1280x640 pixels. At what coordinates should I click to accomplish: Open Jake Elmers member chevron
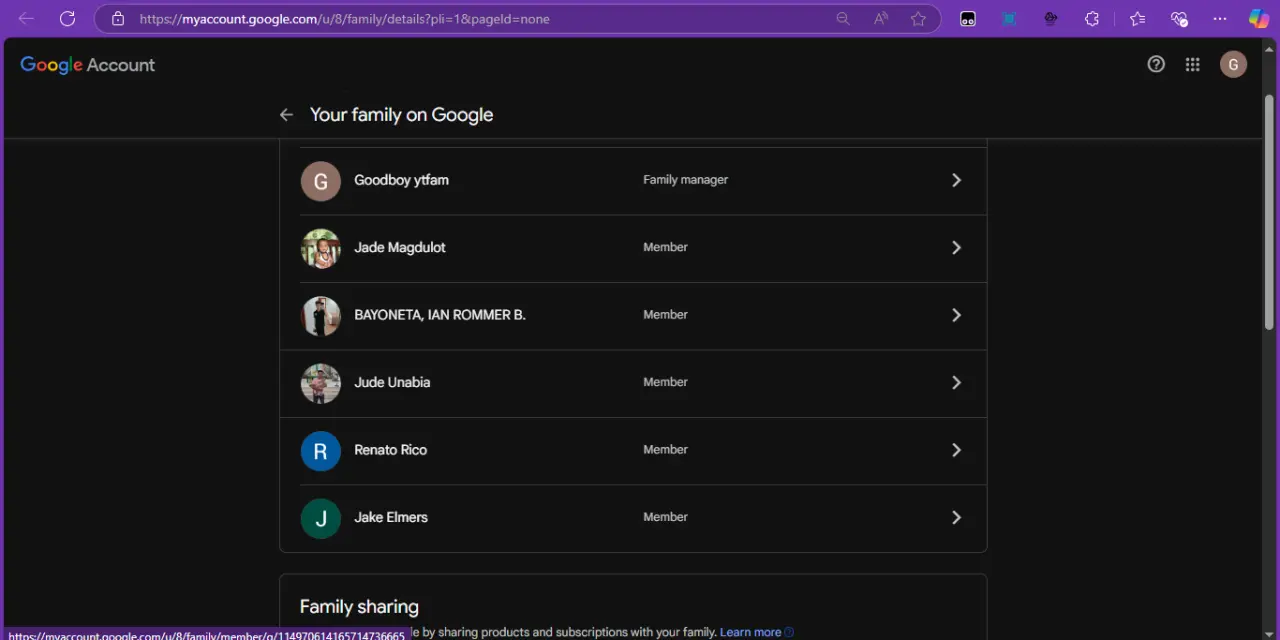(956, 518)
